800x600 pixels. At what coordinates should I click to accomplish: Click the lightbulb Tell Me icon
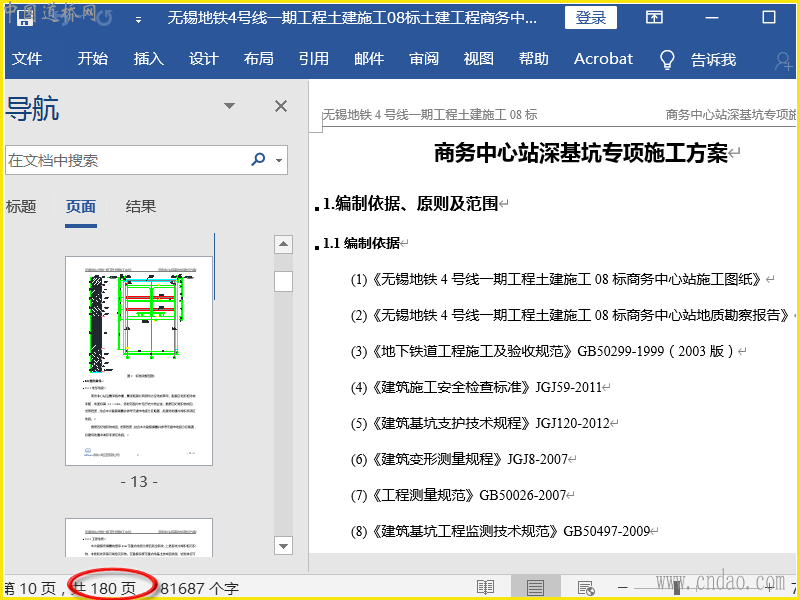coord(667,60)
